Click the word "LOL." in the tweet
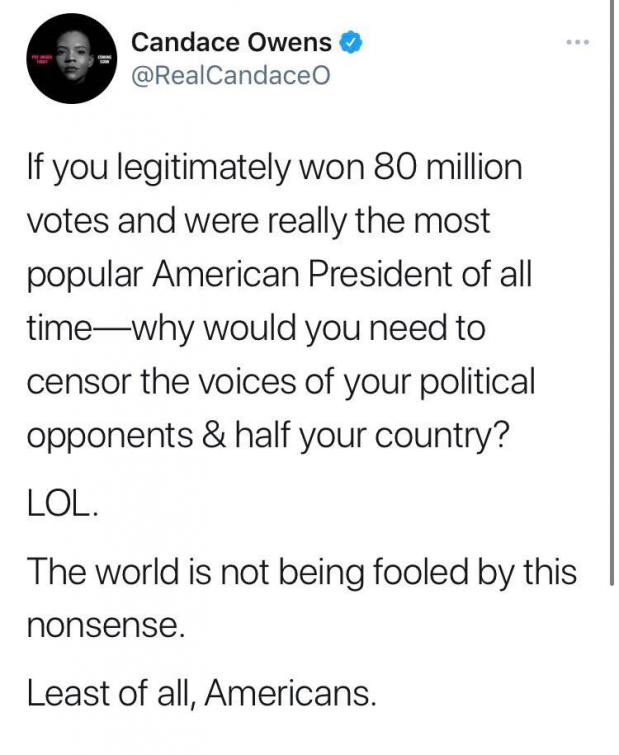Image resolution: width=619 pixels, height=755 pixels. [x=63, y=504]
